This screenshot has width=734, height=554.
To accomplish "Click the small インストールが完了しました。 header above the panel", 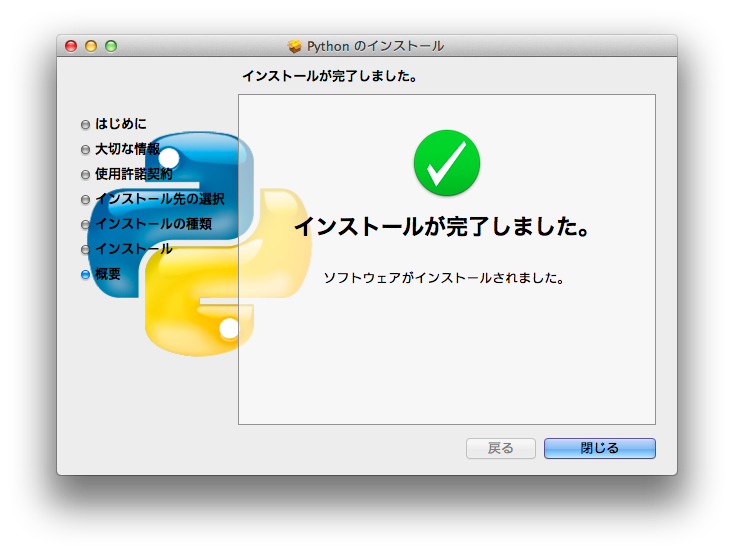I will tap(330, 76).
